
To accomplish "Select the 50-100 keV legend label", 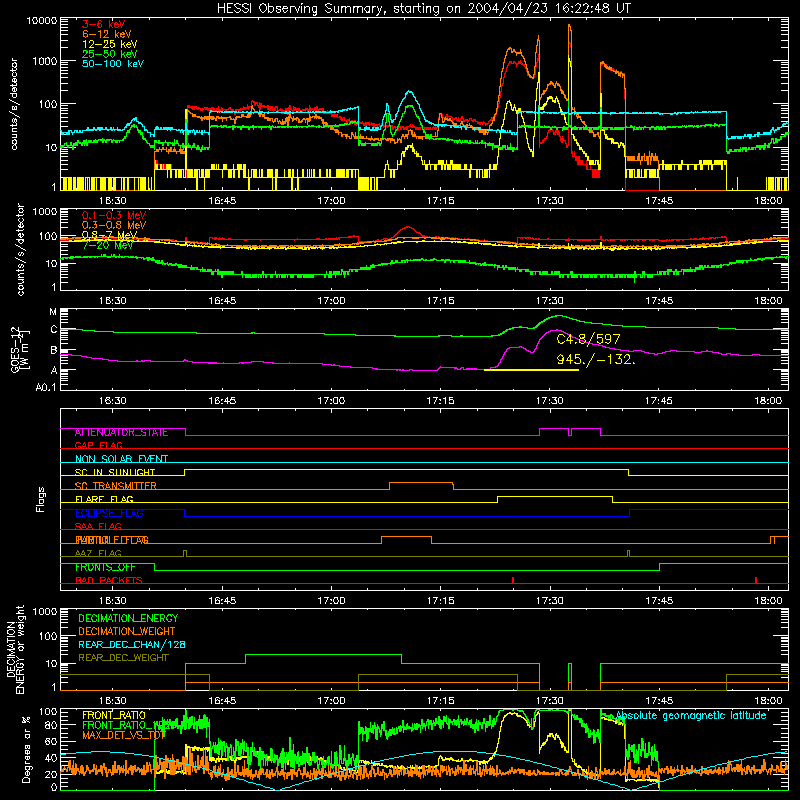I will [x=113, y=63].
